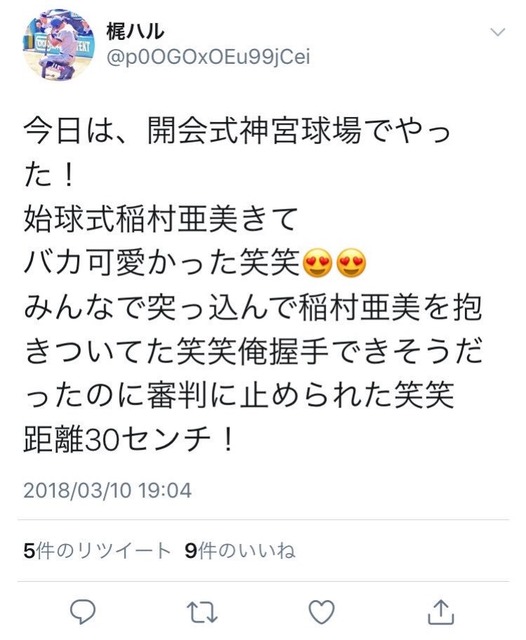The height and width of the screenshot is (640, 526).
Task: Retweet this post using the retweet icon
Action: [x=202, y=612]
